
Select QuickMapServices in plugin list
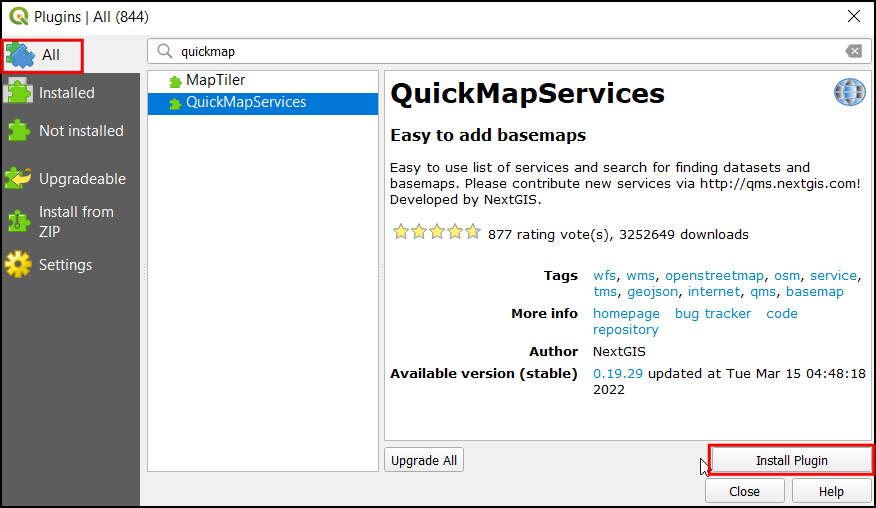click(x=263, y=103)
